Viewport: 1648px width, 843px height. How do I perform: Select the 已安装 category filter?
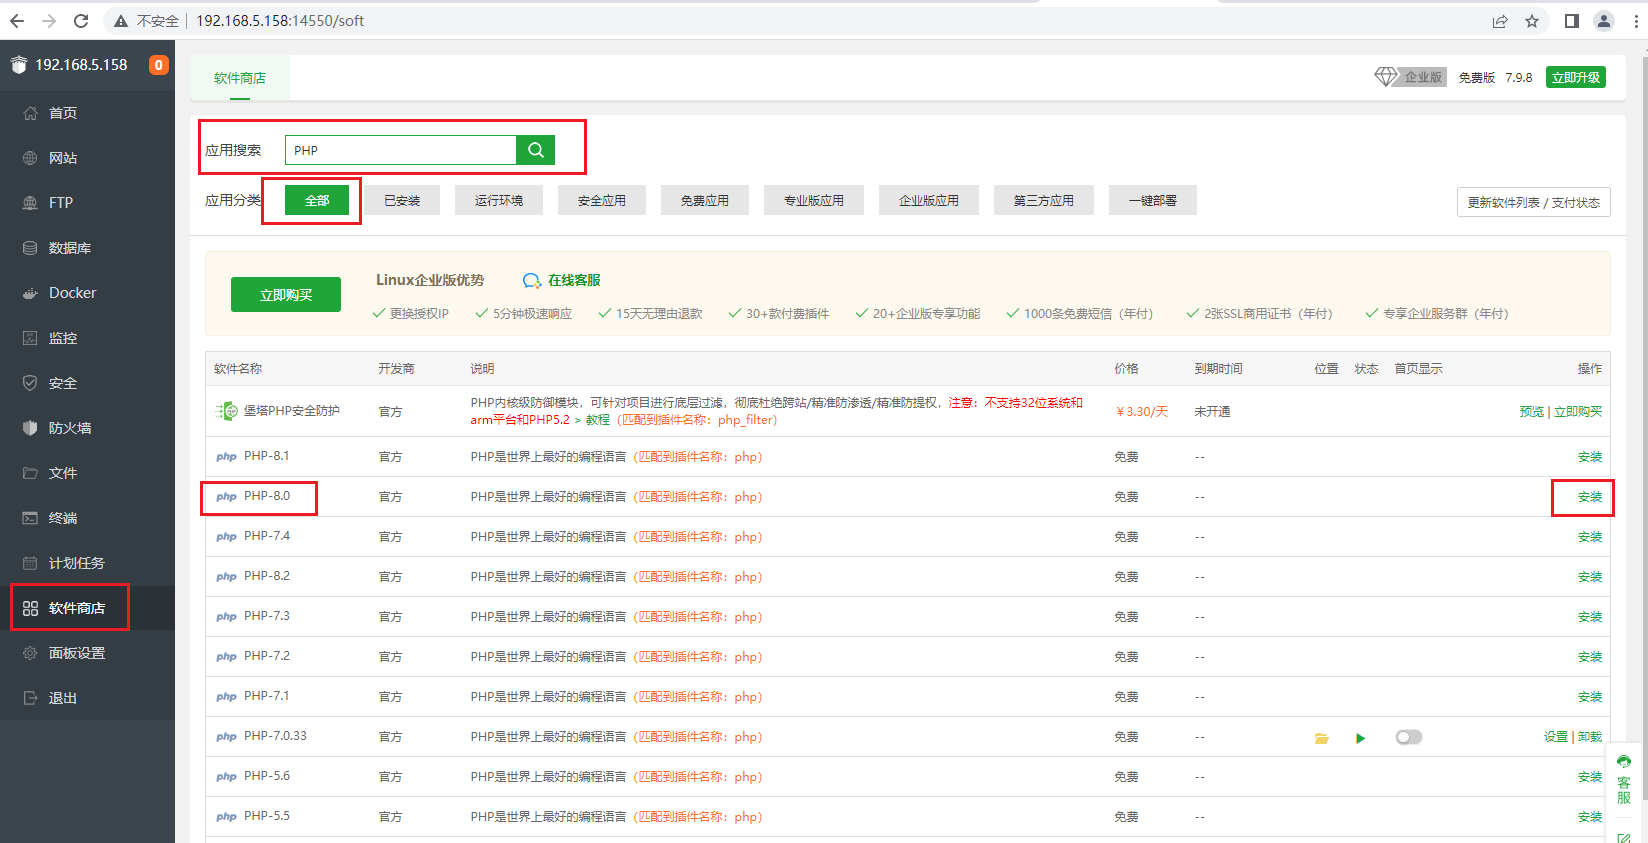pyautogui.click(x=402, y=200)
